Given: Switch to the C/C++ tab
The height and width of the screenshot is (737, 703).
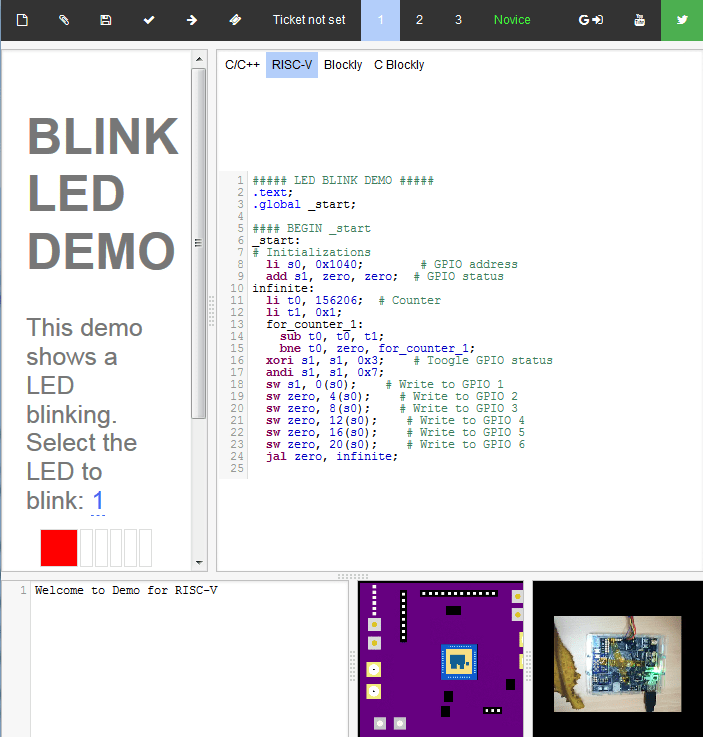Looking at the screenshot, I should coord(242,65).
